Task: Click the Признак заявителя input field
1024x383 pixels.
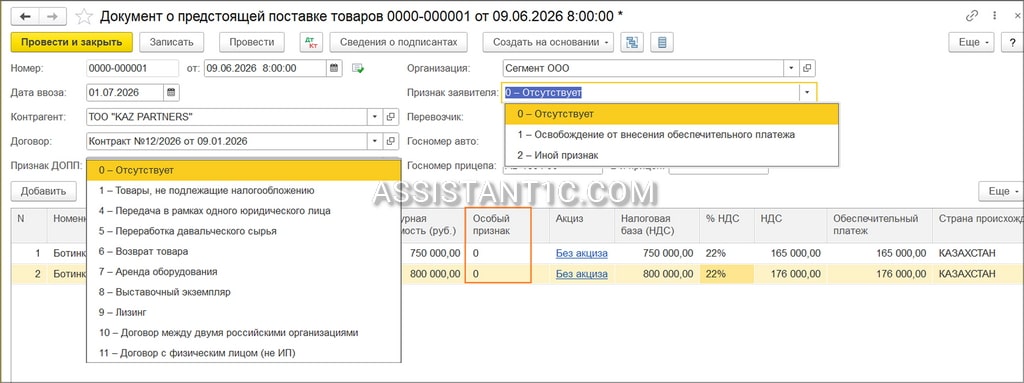Action: pos(650,93)
